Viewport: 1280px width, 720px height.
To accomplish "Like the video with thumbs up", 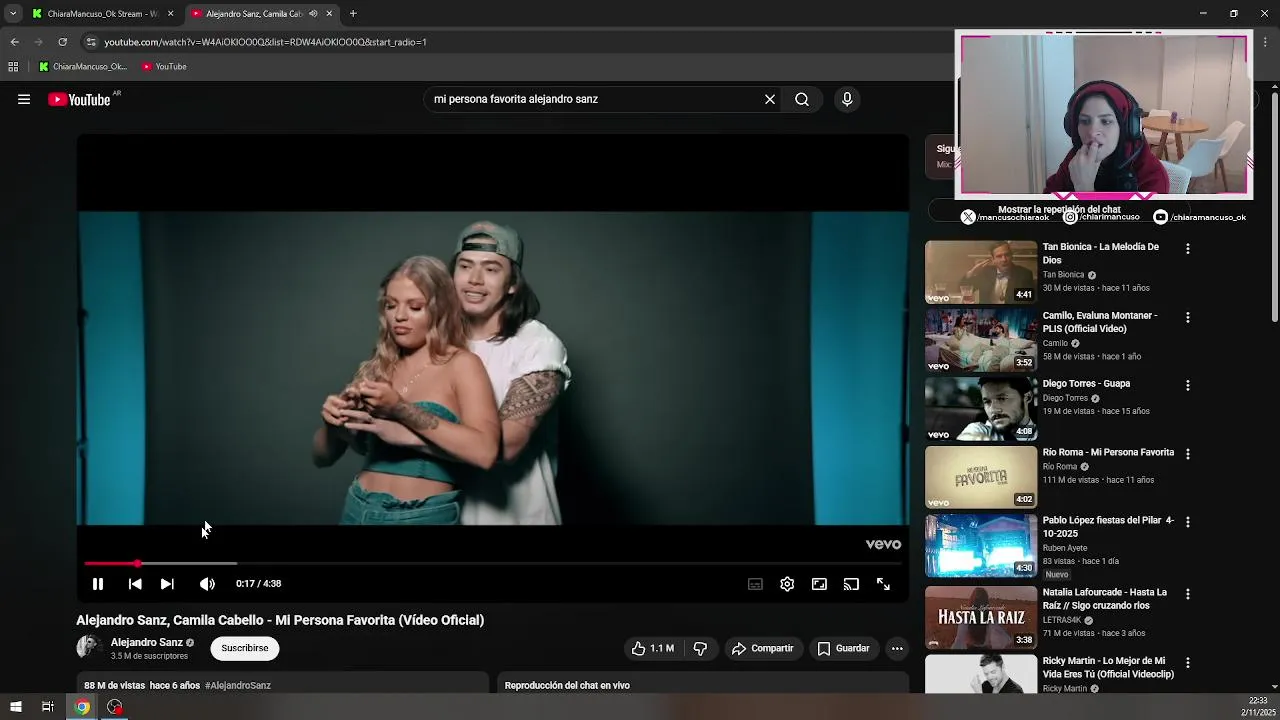I will [652, 648].
